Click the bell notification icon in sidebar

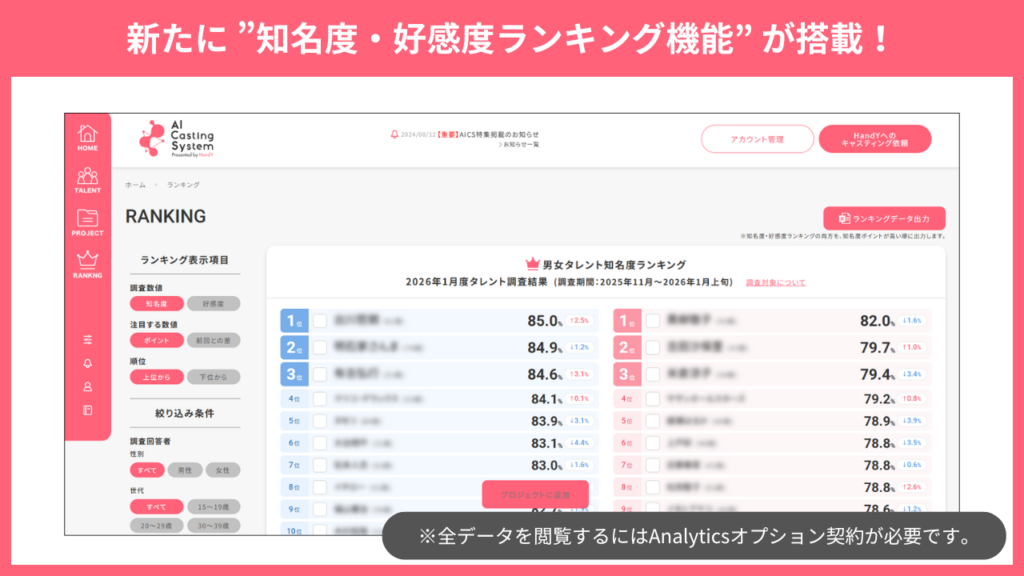[x=88, y=363]
